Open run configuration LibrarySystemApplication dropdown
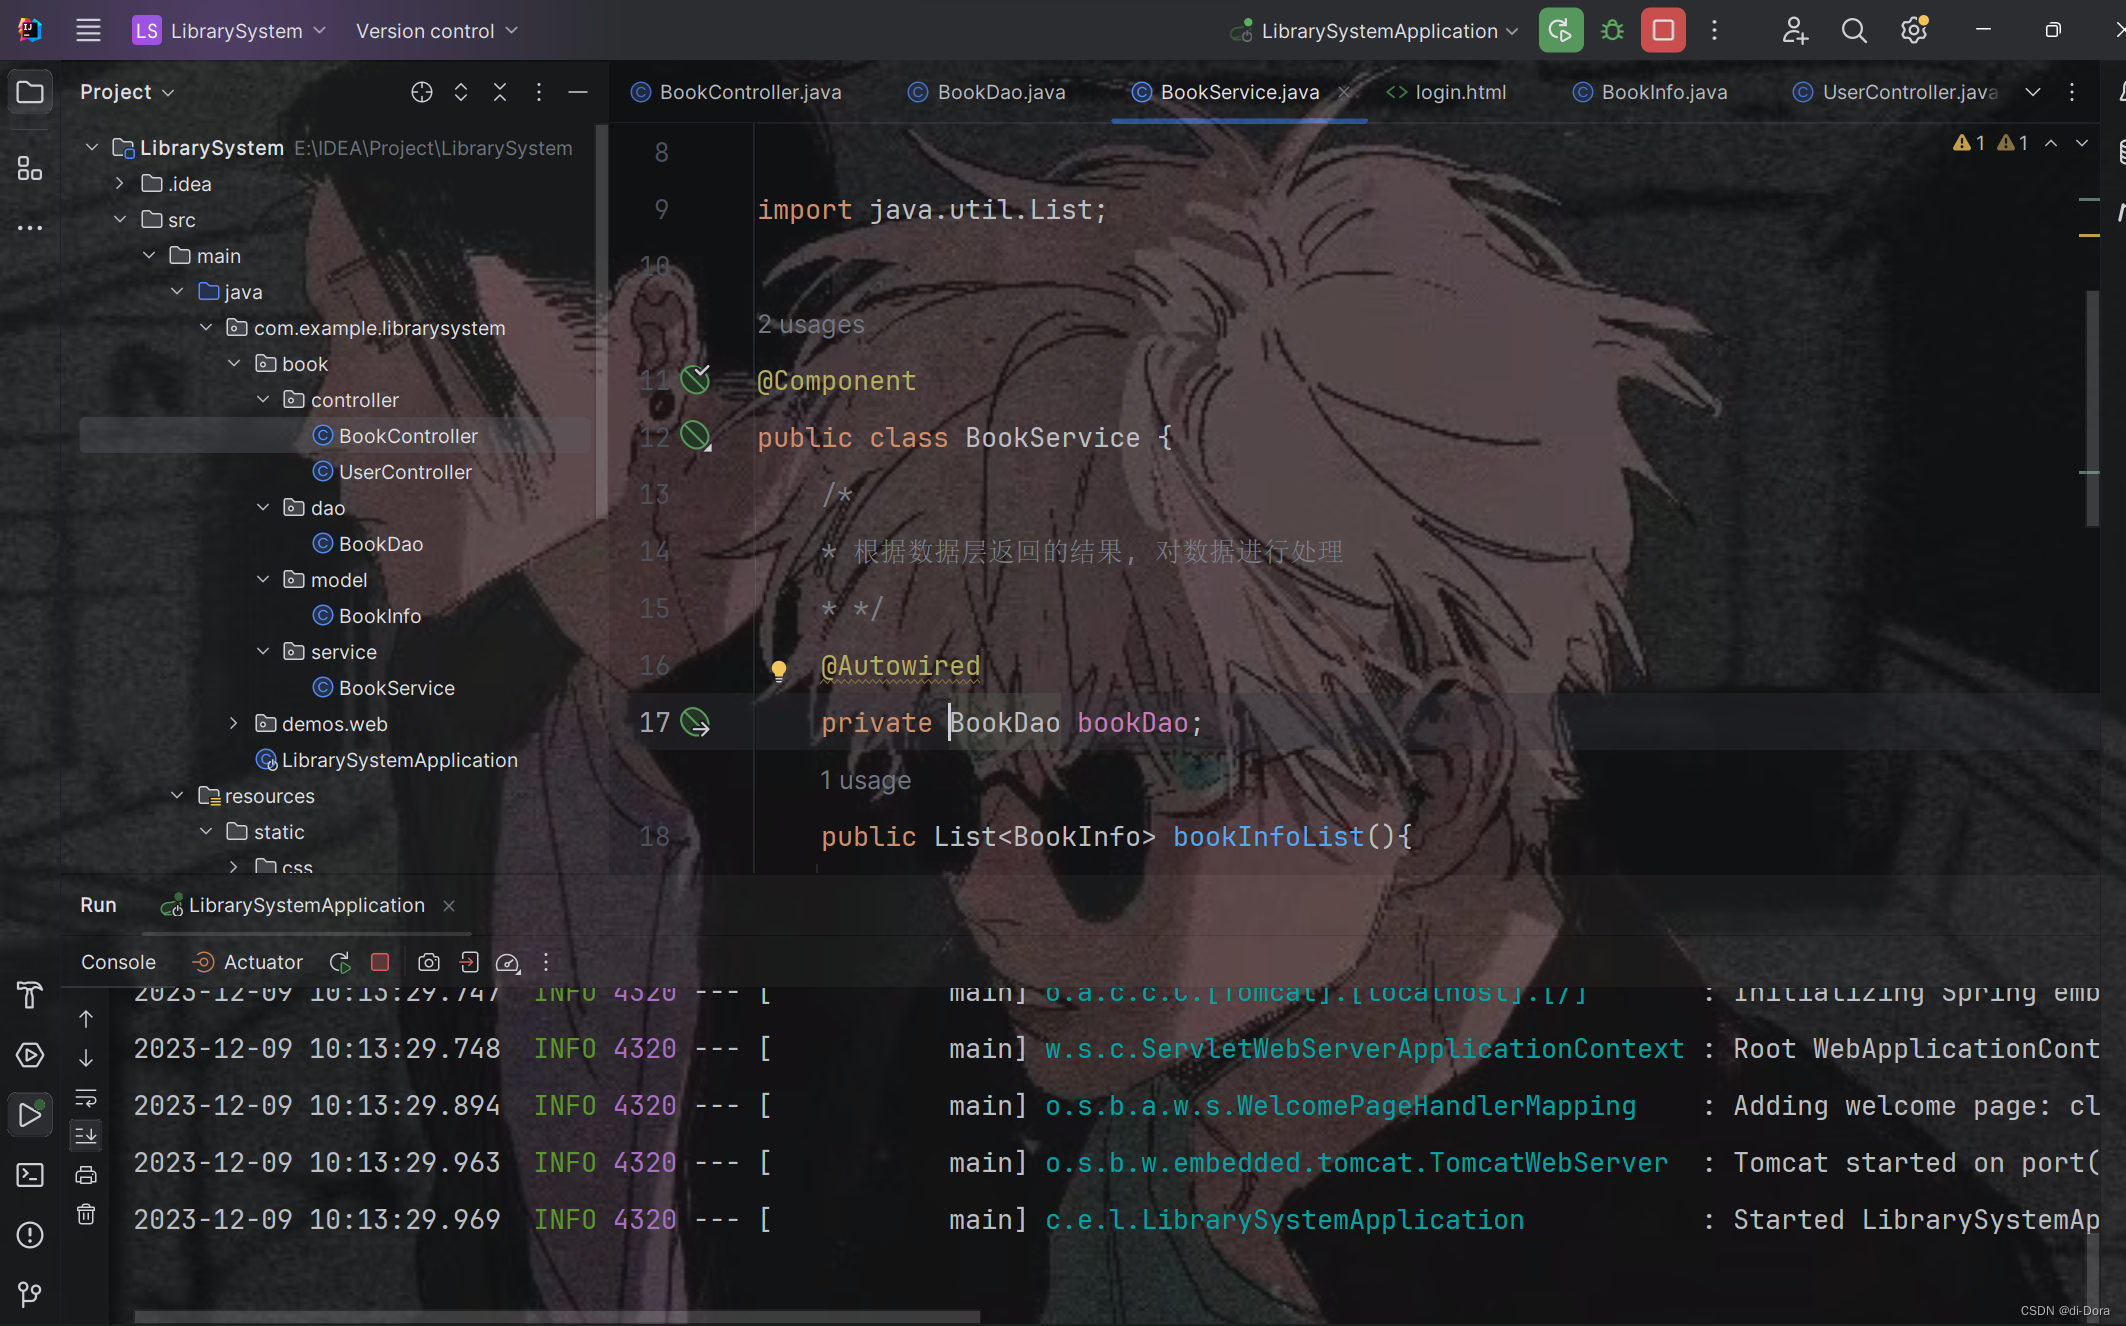Viewport: 2126px width, 1326px height. click(1375, 30)
